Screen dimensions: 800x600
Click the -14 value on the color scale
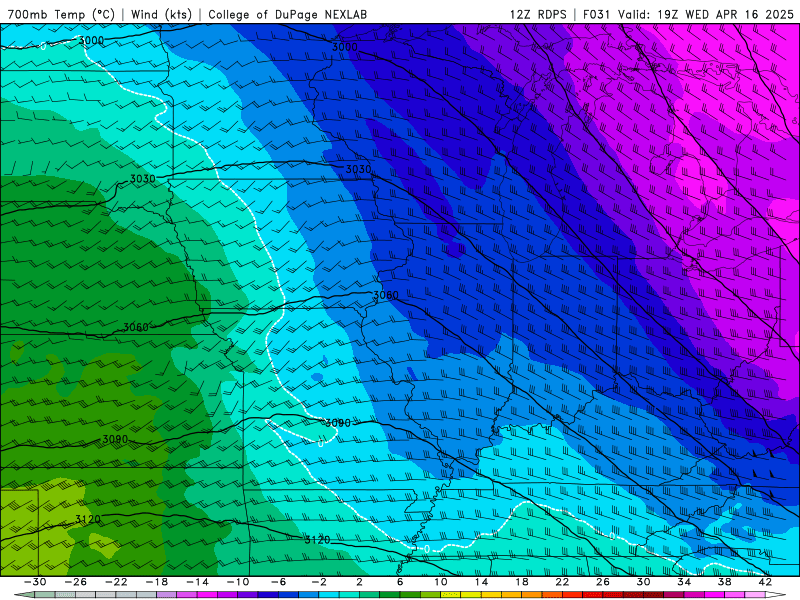tap(197, 582)
